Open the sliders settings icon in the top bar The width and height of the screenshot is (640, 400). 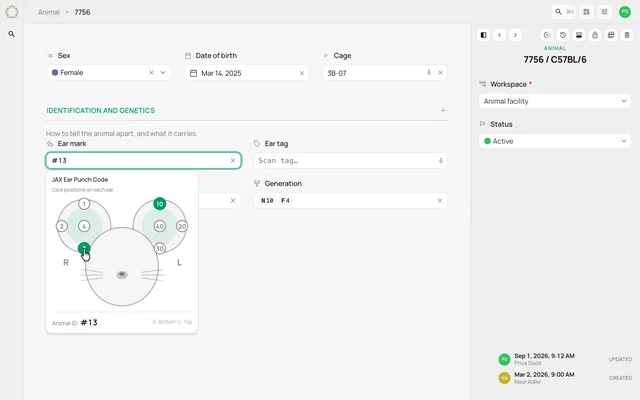pyautogui.click(x=604, y=12)
